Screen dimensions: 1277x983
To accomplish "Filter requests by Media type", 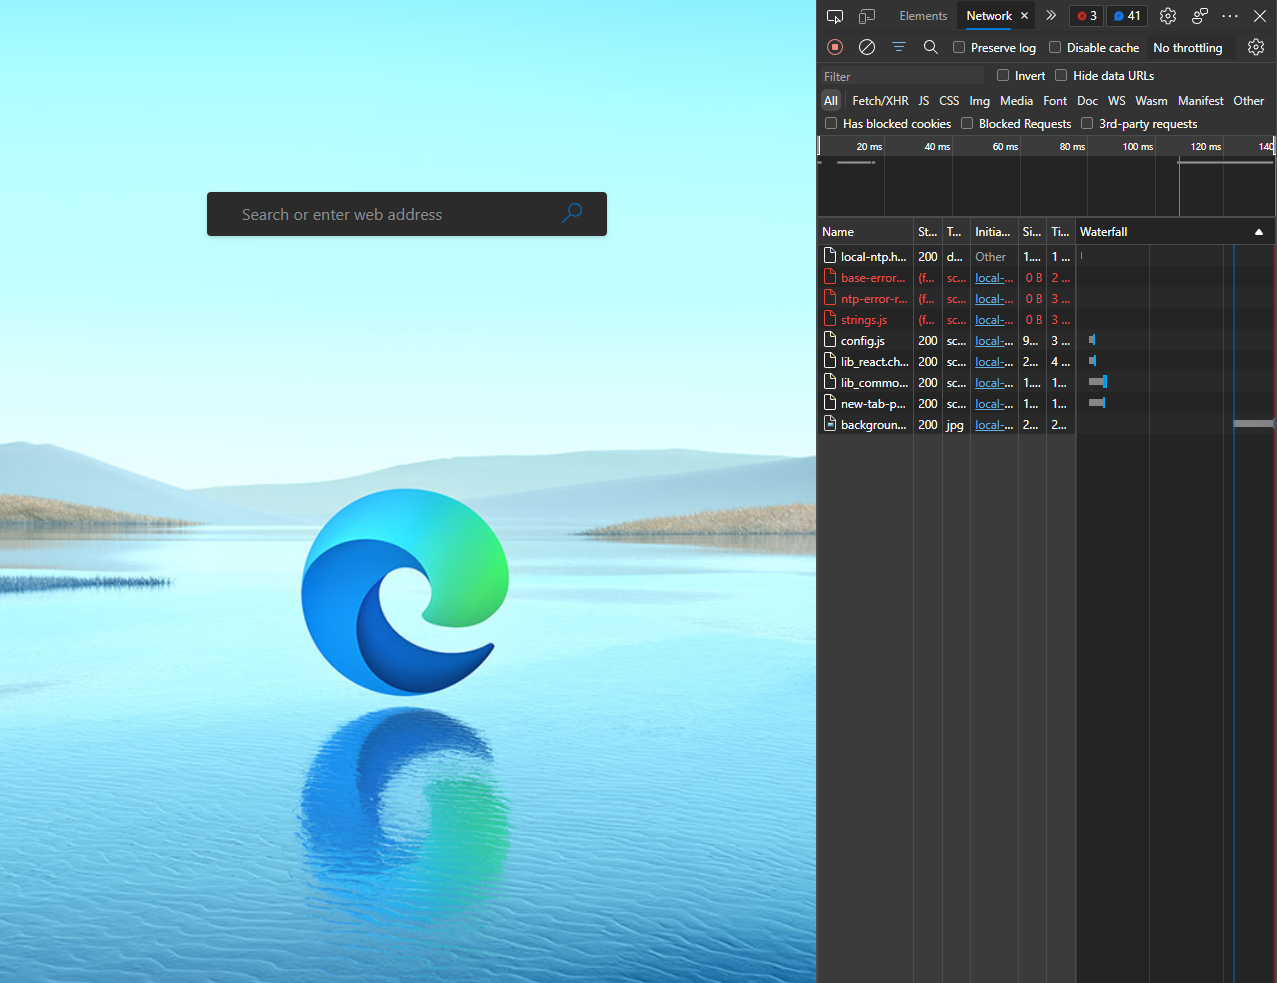I will coord(1016,101).
